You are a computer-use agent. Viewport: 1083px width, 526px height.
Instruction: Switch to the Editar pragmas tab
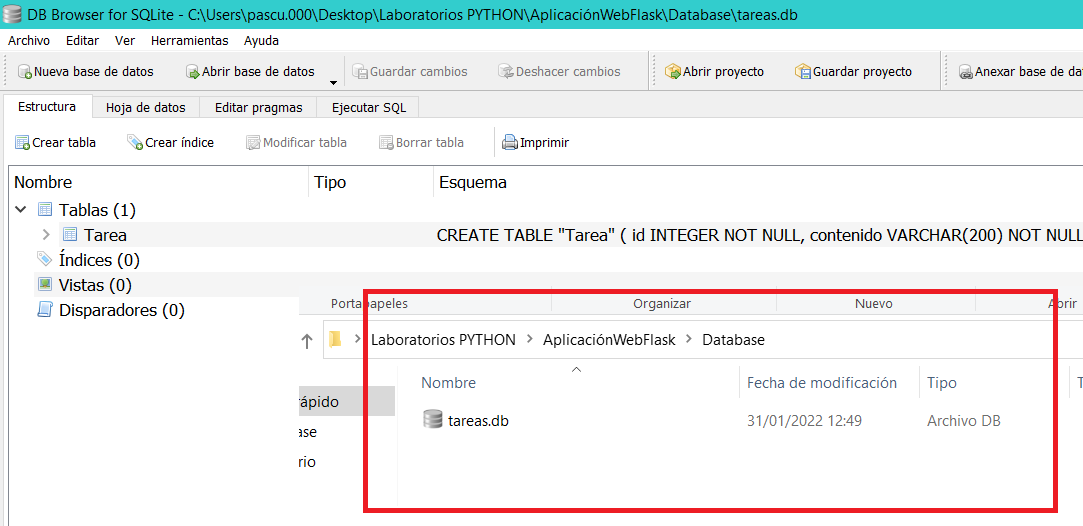pos(258,108)
